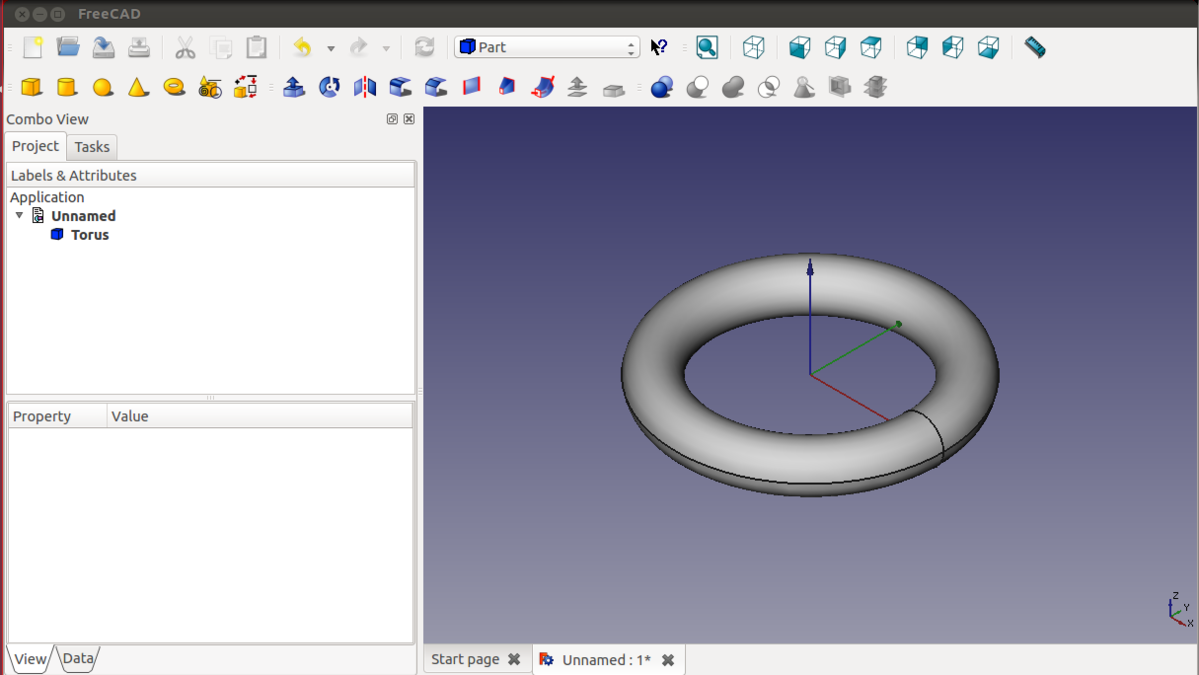Screen dimensions: 1199x675
Task: Switch to the Tasks tab
Action: point(92,147)
